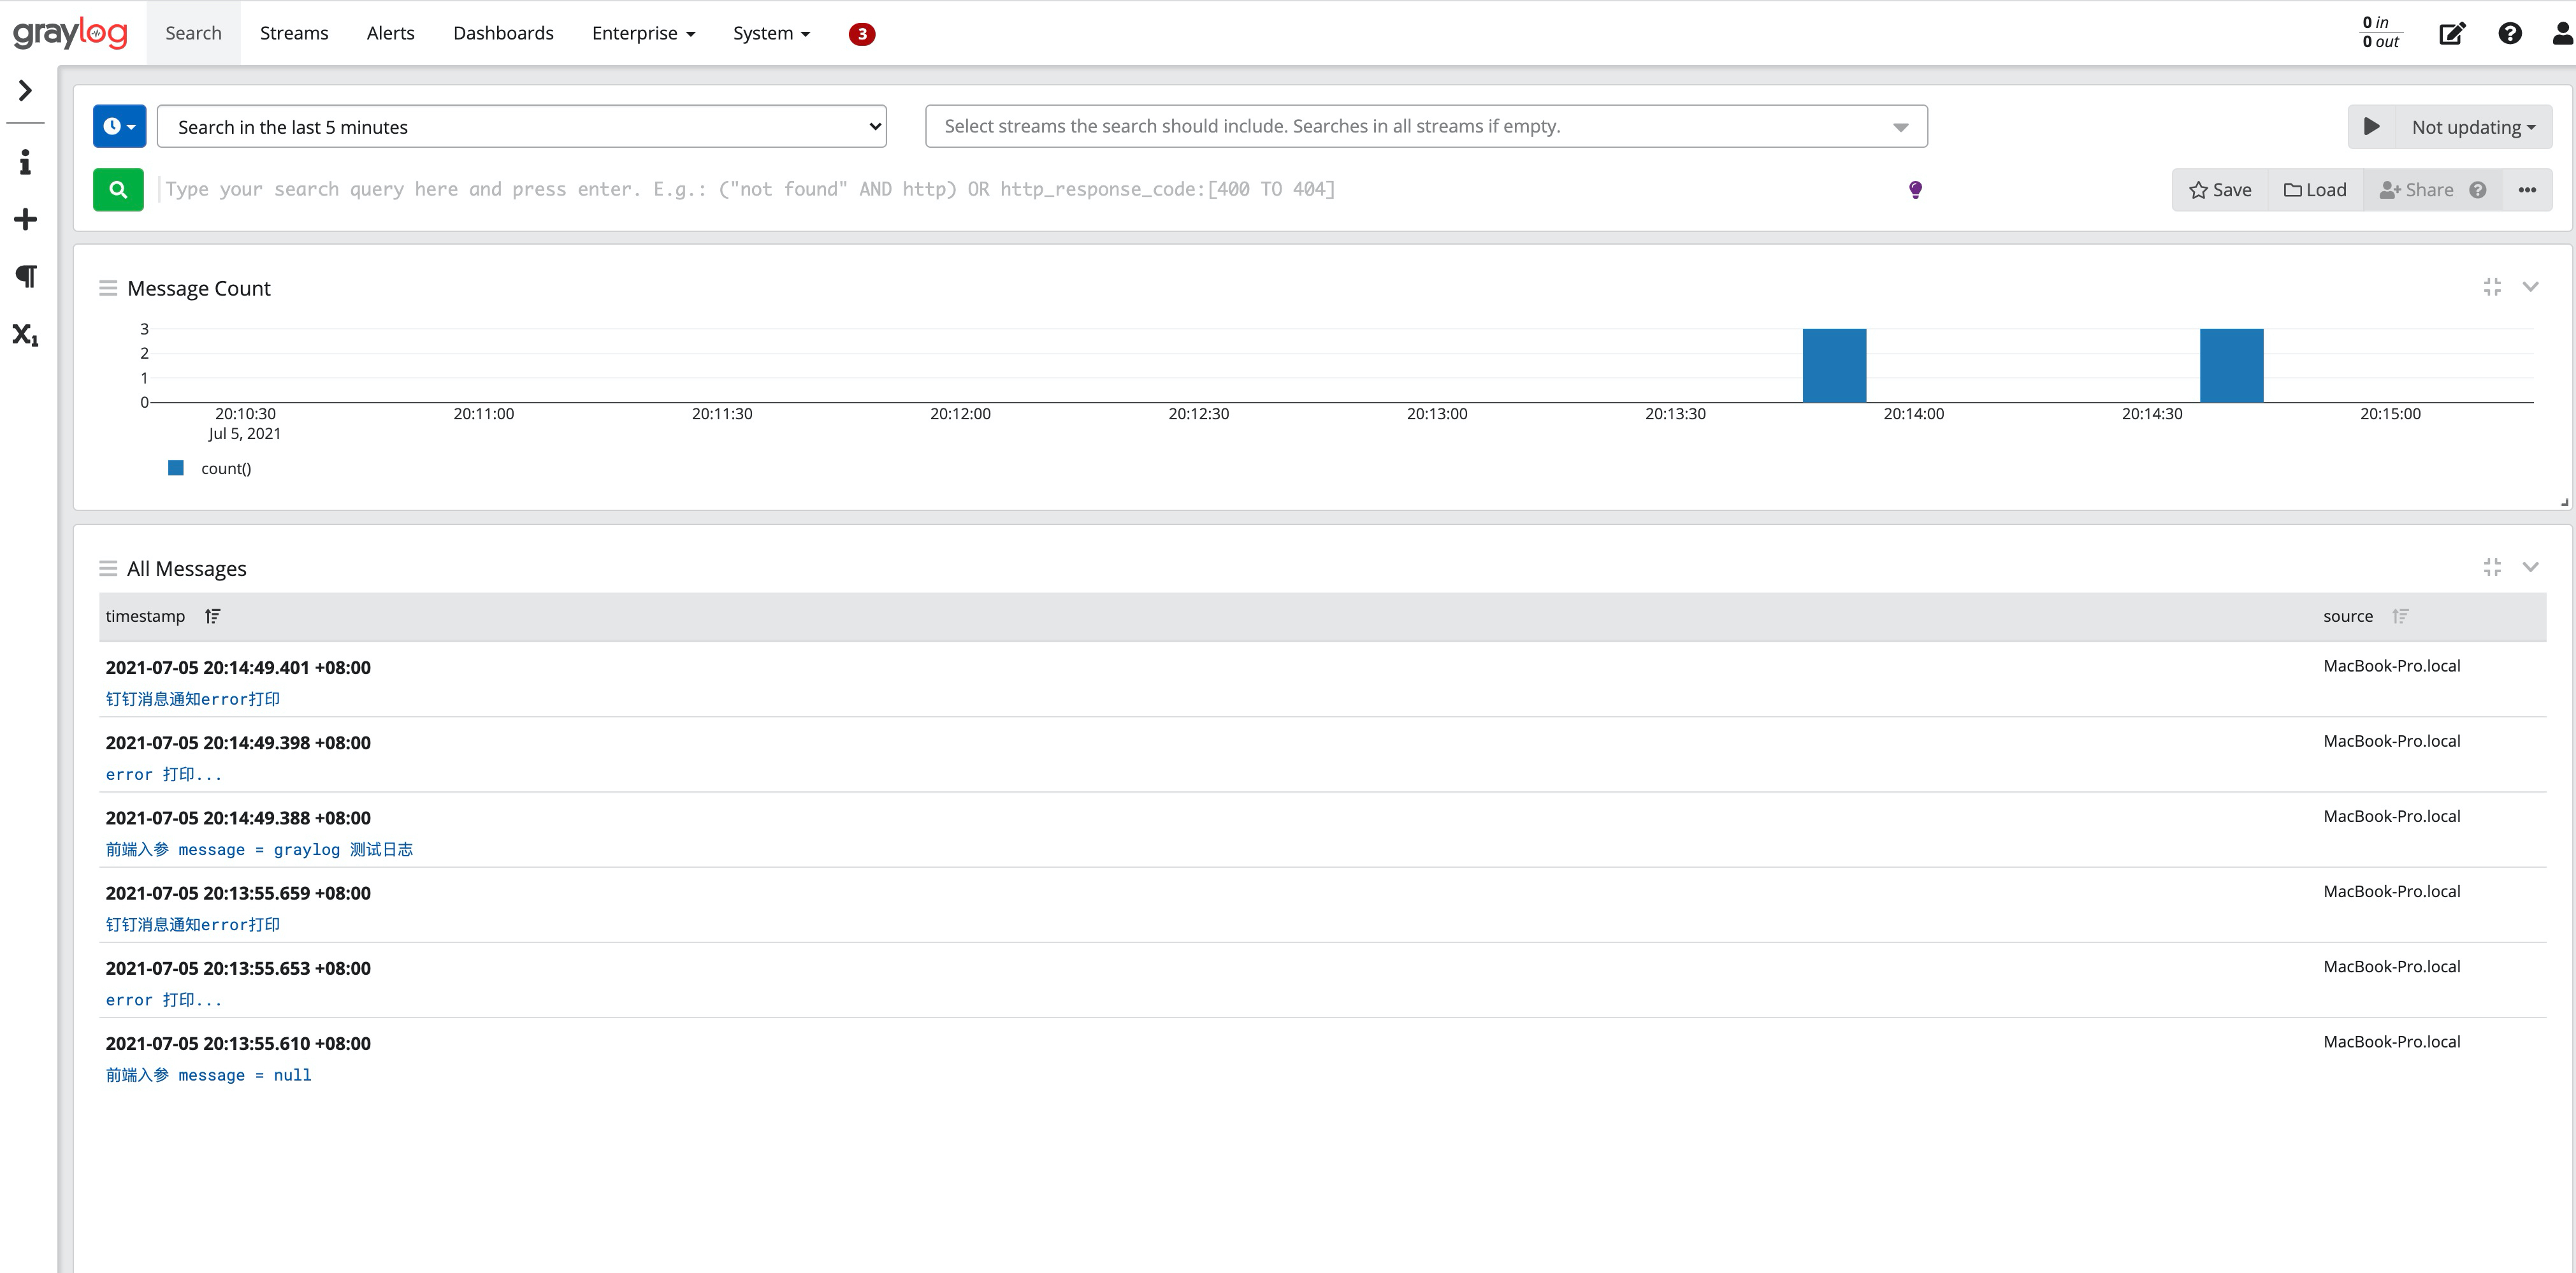Expand the System menu

[771, 33]
